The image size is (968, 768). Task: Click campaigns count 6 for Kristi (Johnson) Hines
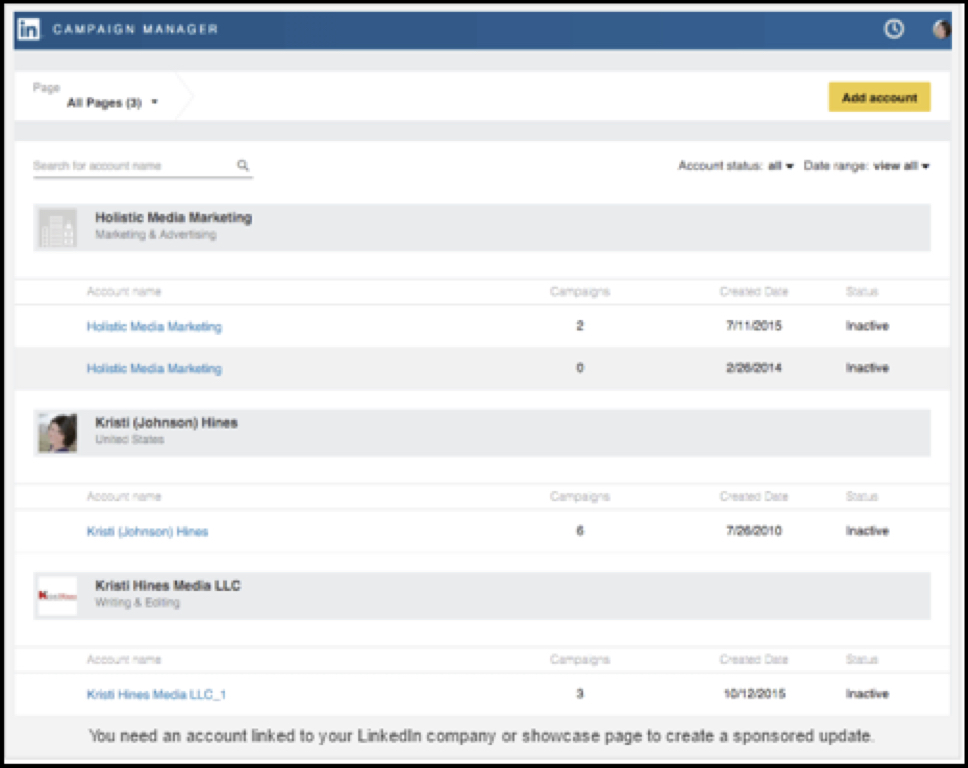tap(580, 530)
